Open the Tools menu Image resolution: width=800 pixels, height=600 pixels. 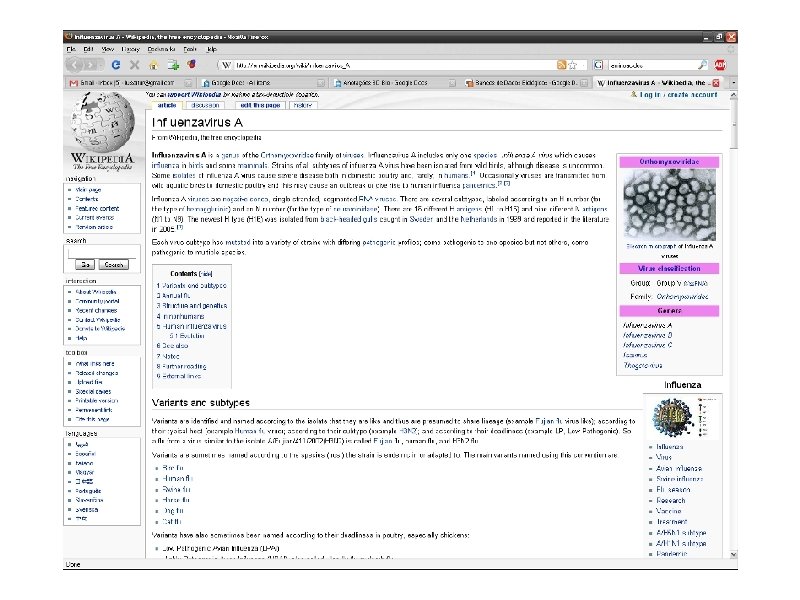tap(190, 49)
